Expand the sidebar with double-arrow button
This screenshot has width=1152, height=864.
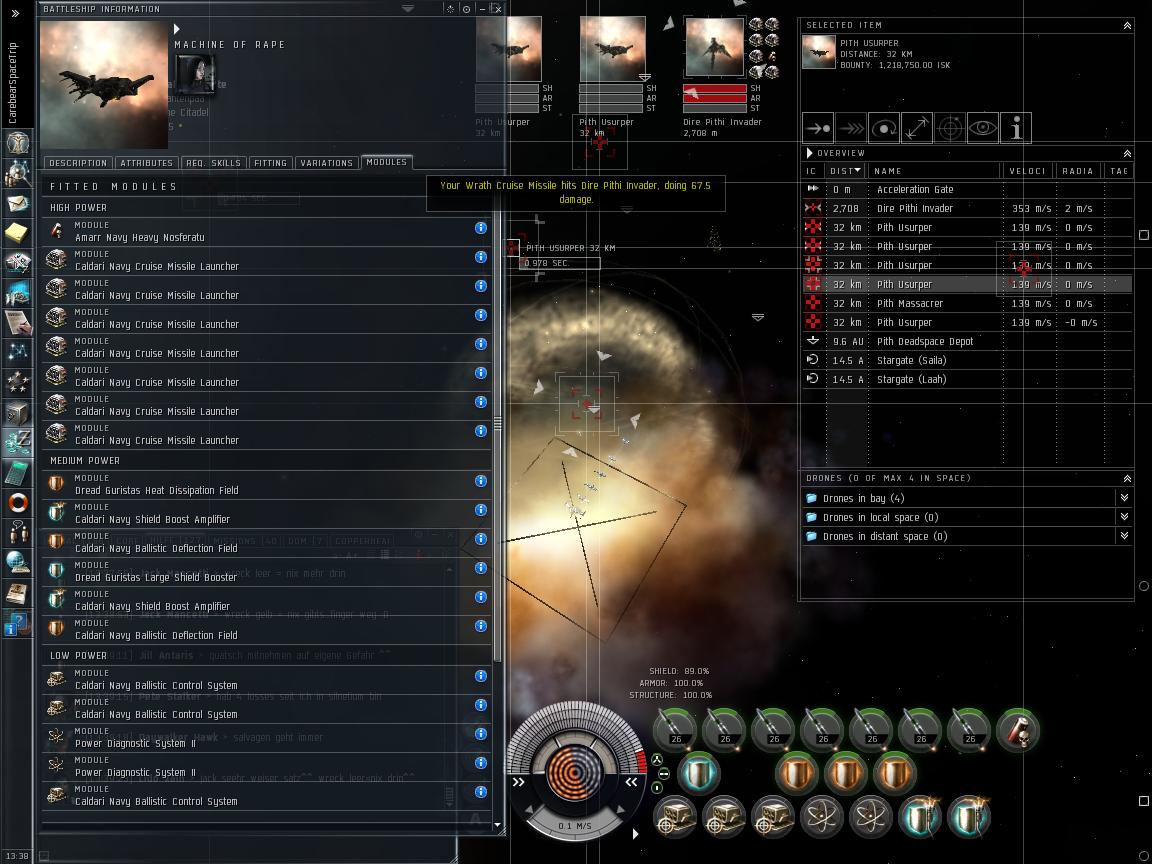point(15,12)
